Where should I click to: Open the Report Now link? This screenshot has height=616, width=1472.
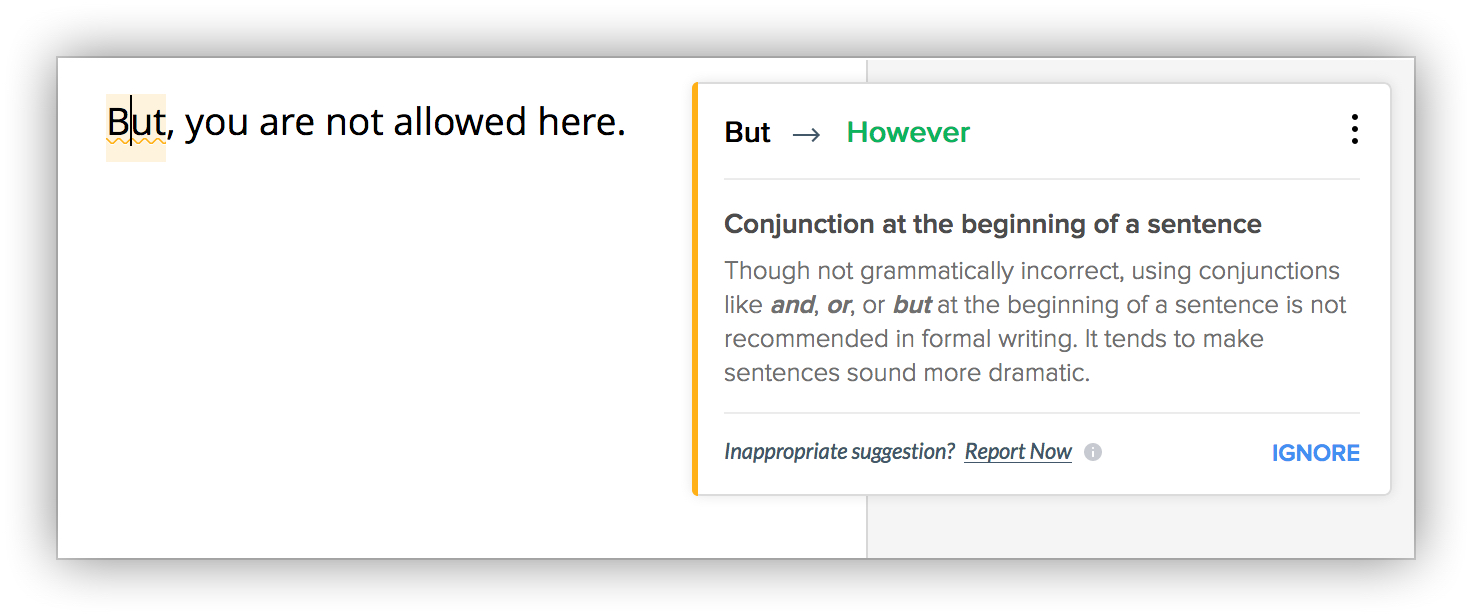coord(1018,452)
